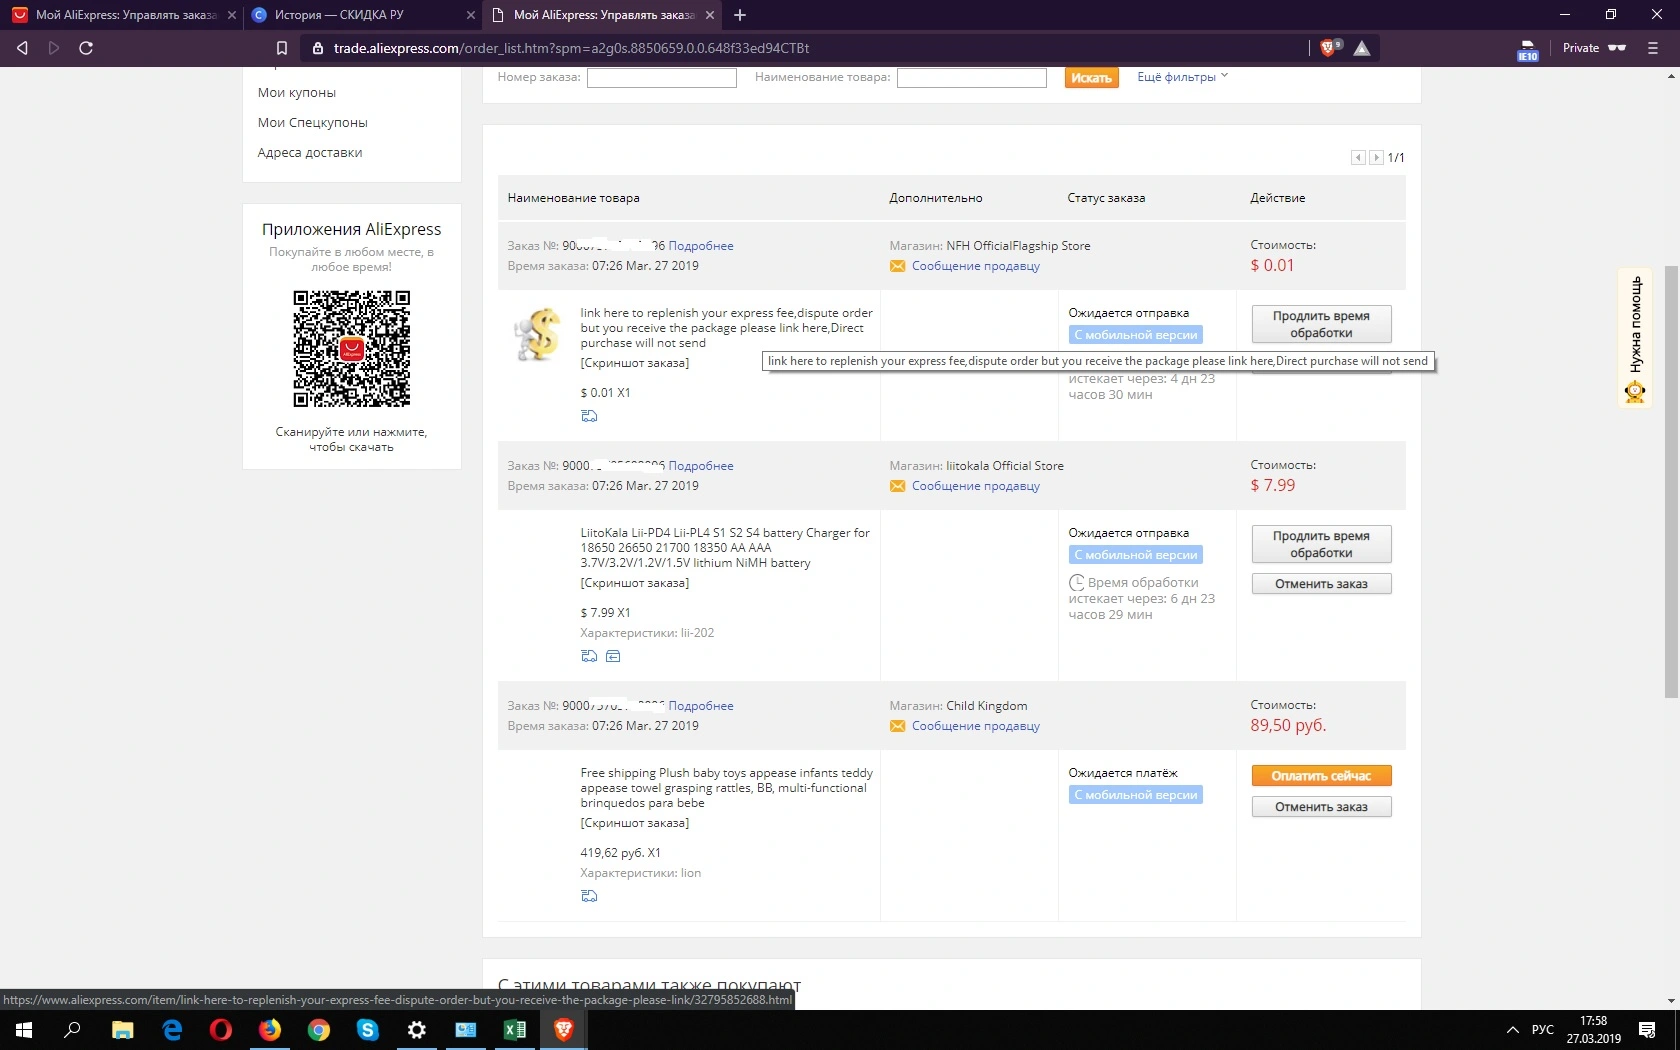The image size is (1680, 1050).
Task: Open Skype from taskbar
Action: click(x=368, y=1030)
